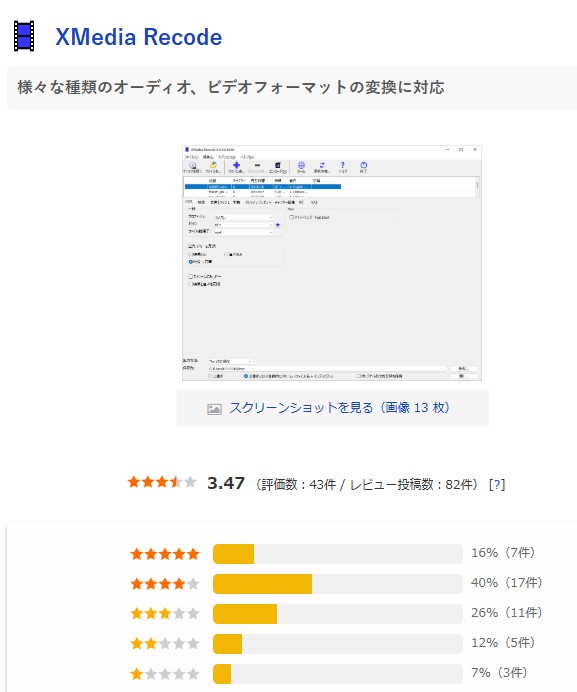
Task: Click the [?] help link after review count
Action: click(x=497, y=485)
